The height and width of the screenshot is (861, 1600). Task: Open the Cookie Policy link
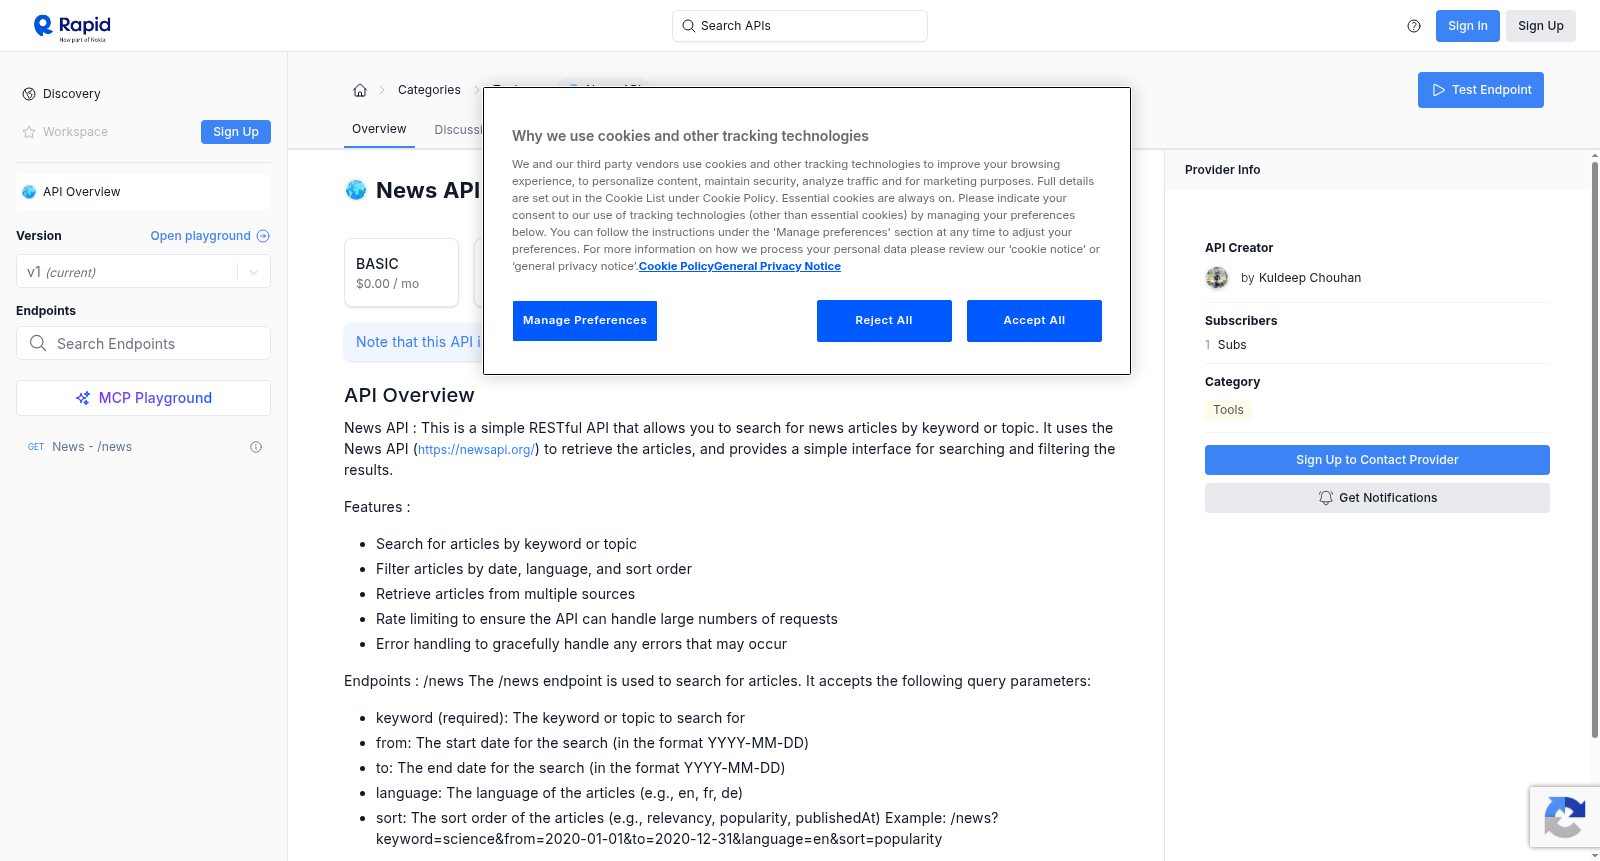(x=676, y=266)
